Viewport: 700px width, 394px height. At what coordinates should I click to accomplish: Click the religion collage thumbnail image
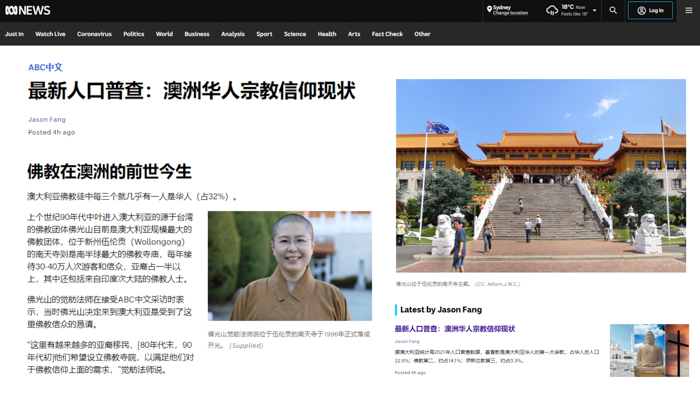(x=649, y=350)
